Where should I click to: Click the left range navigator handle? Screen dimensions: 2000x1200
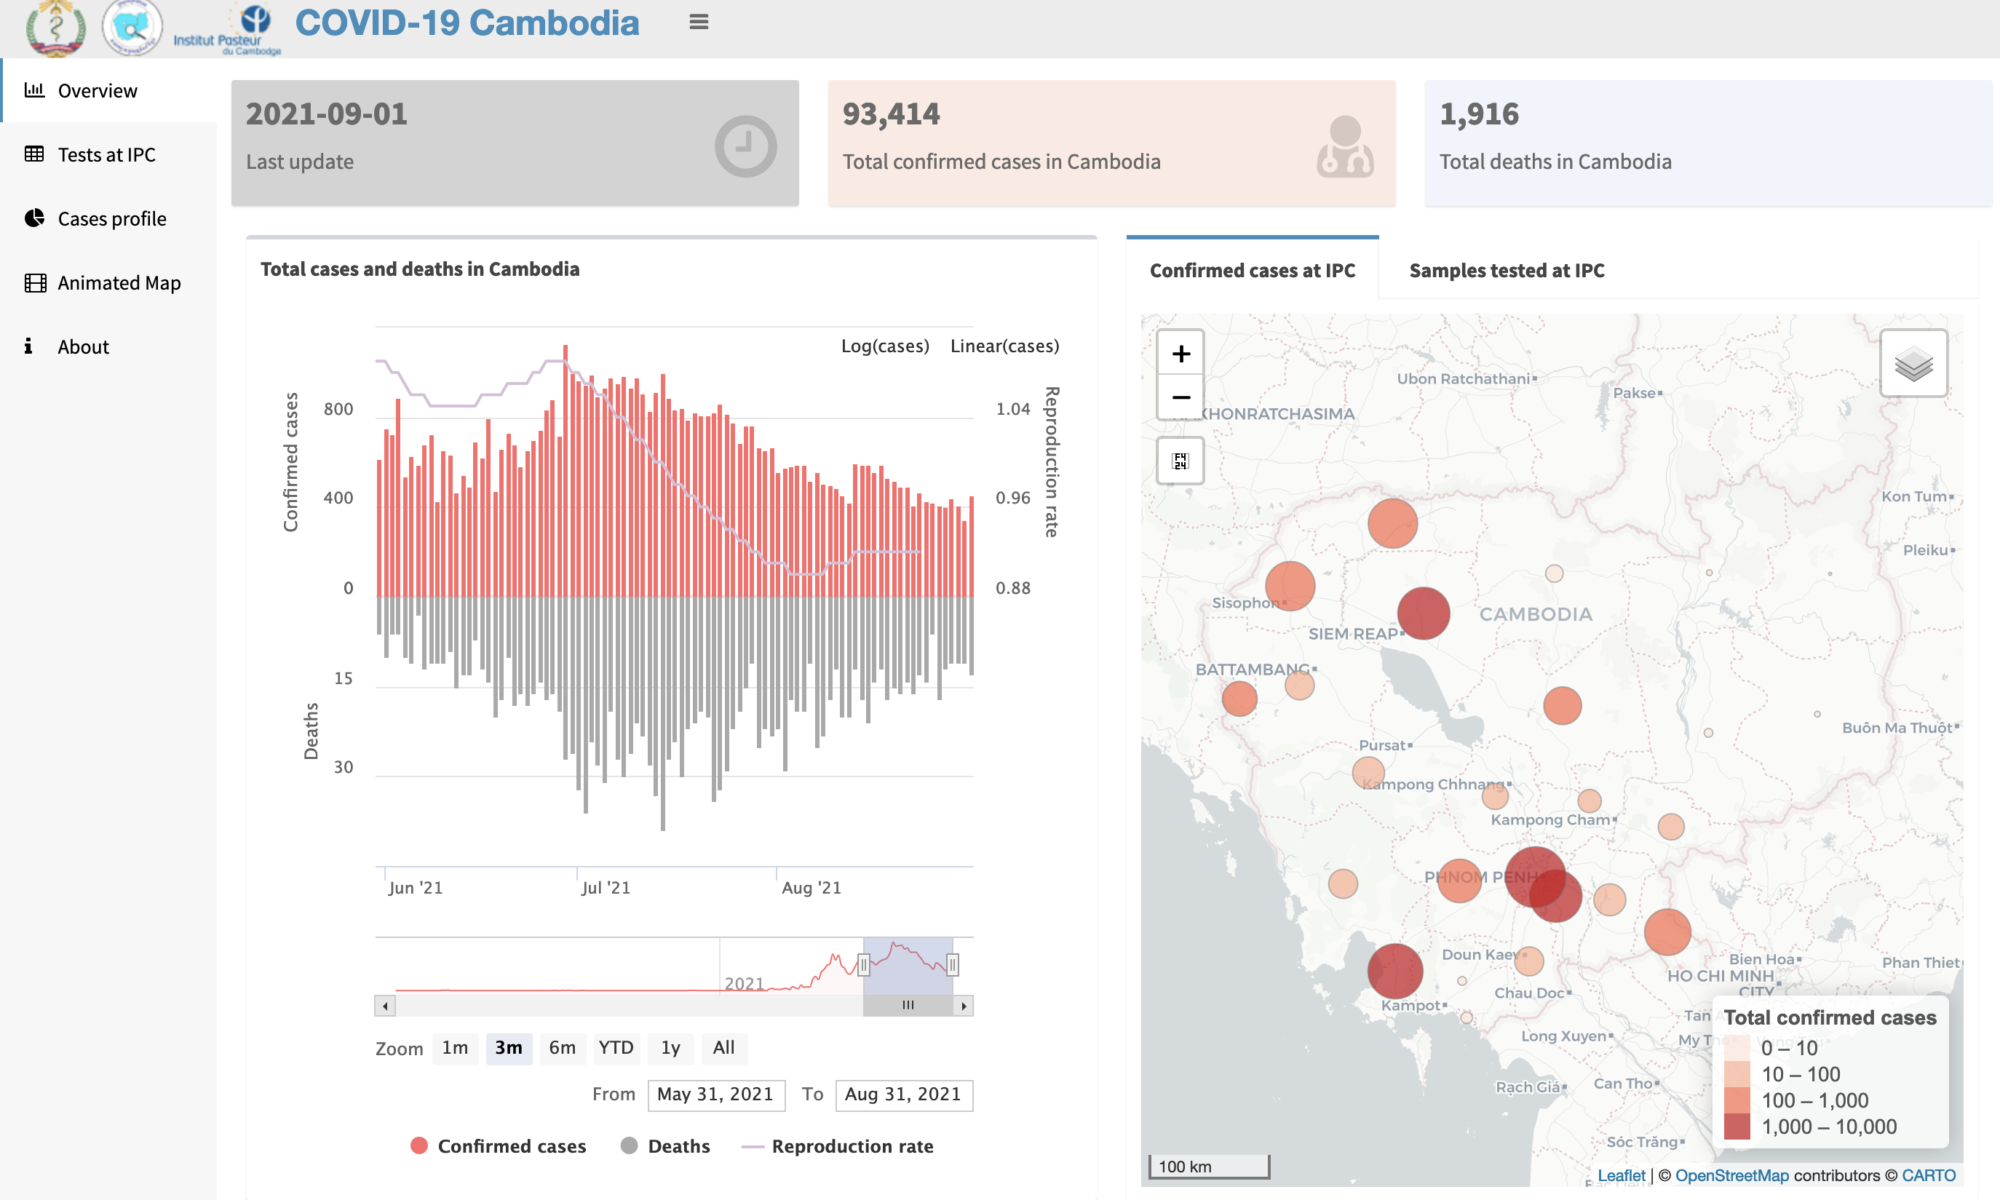coord(864,965)
